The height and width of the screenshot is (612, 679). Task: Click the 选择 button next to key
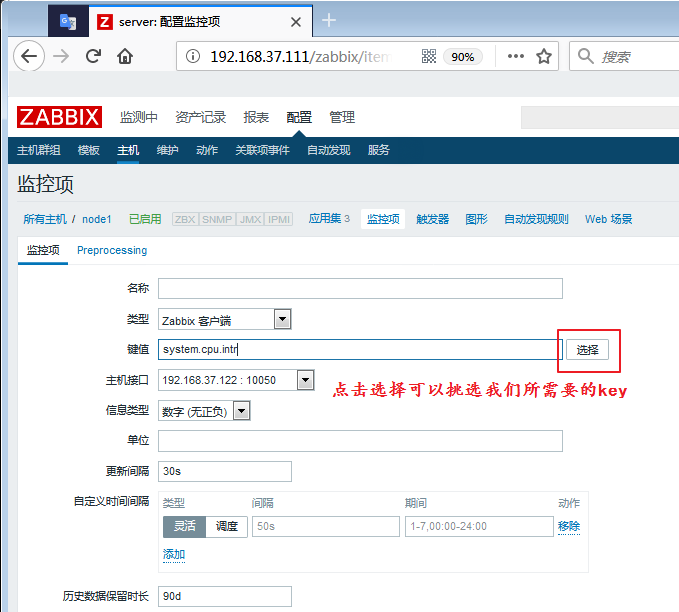[588, 349]
